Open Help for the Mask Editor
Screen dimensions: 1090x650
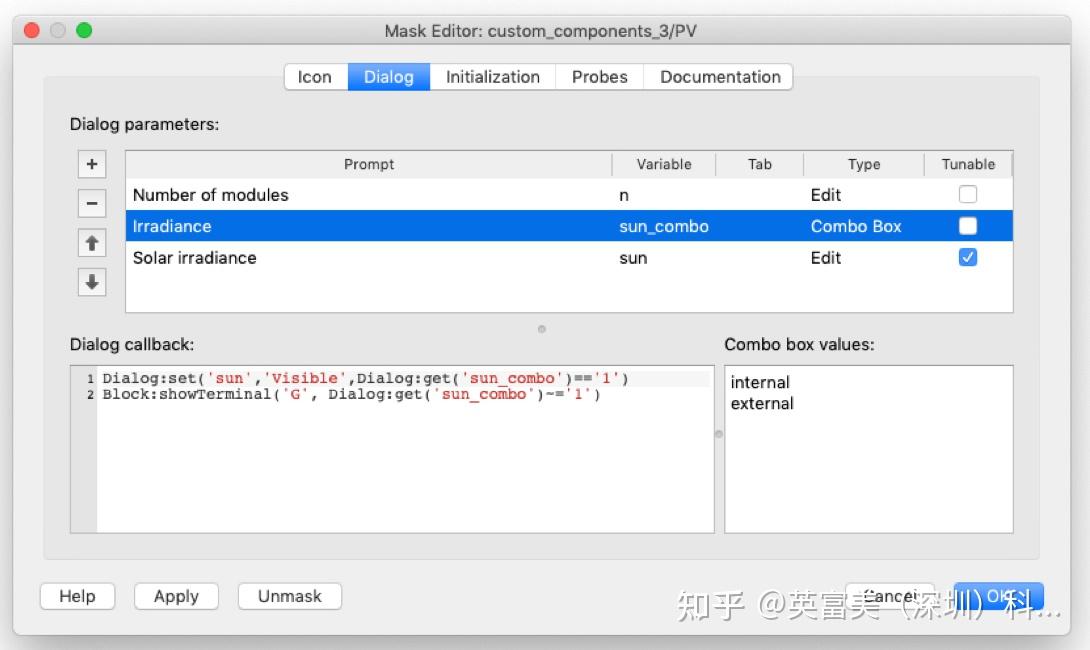click(x=77, y=596)
